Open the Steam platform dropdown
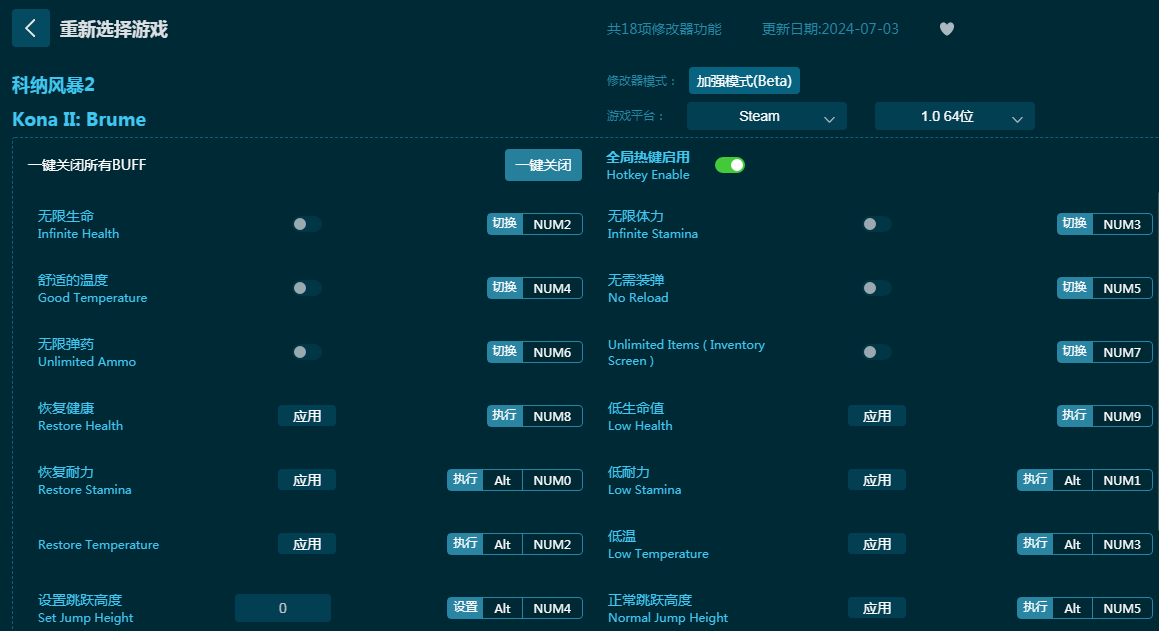The height and width of the screenshot is (631, 1159). click(x=767, y=116)
